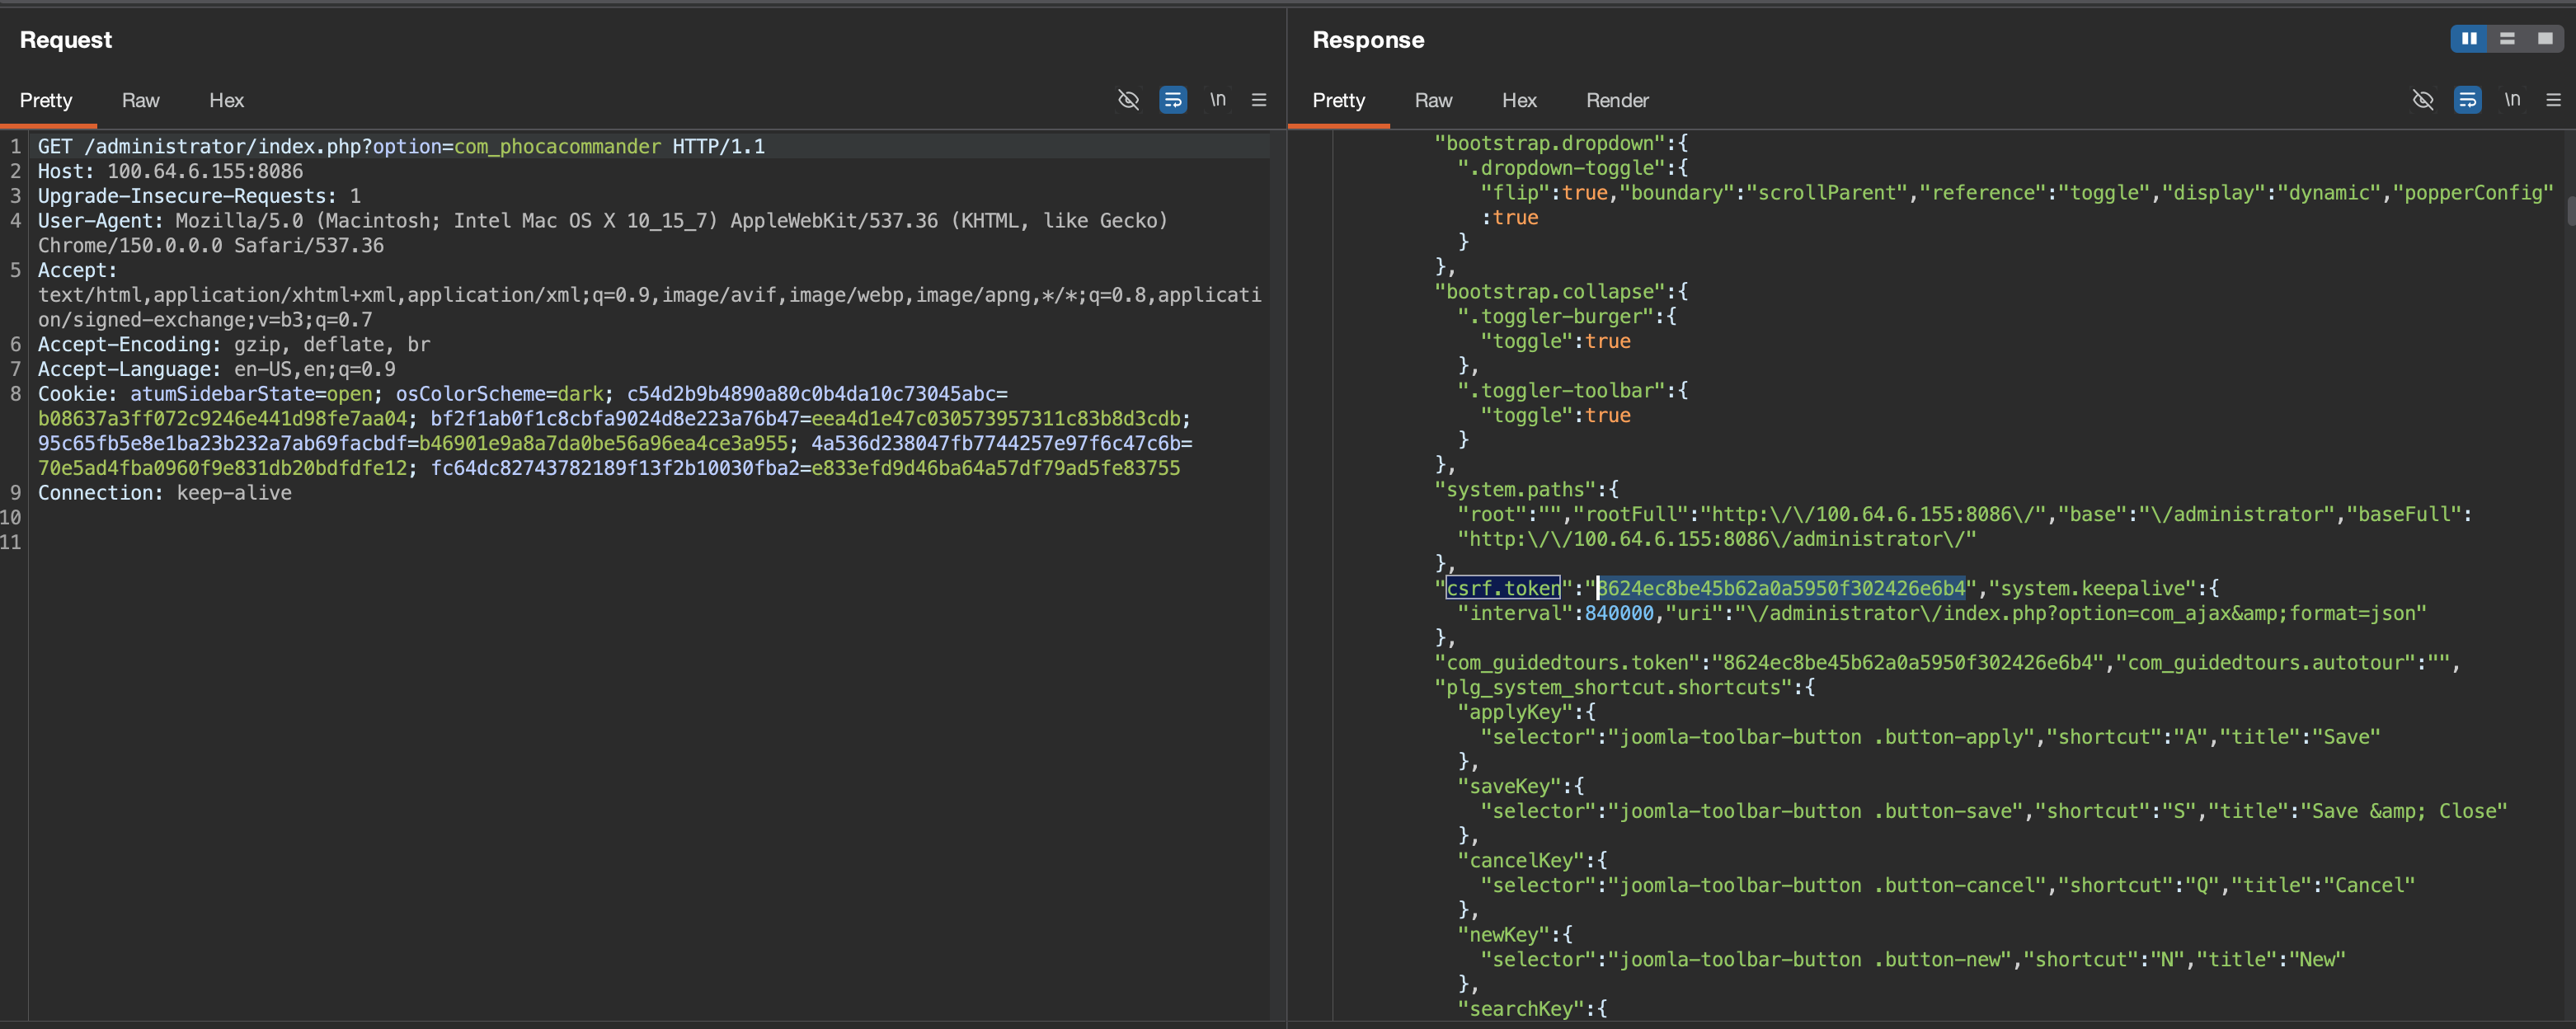The width and height of the screenshot is (2576, 1029).
Task: Click the Host header value 100.64.6.155:8086
Action: tap(205, 171)
